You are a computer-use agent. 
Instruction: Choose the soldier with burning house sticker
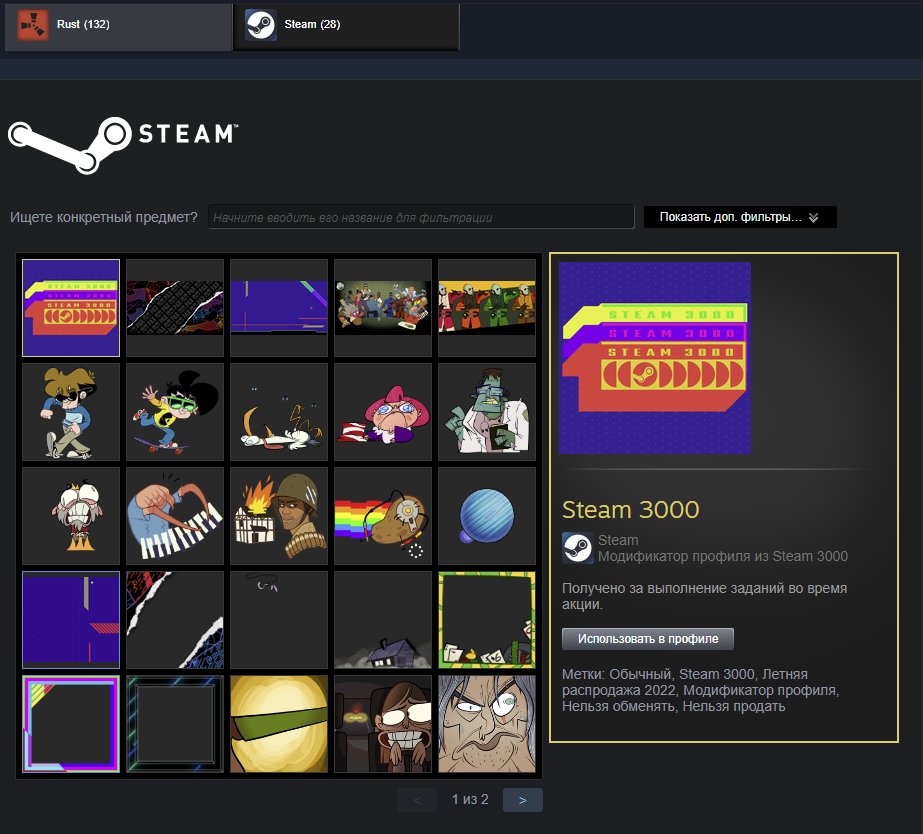click(279, 516)
